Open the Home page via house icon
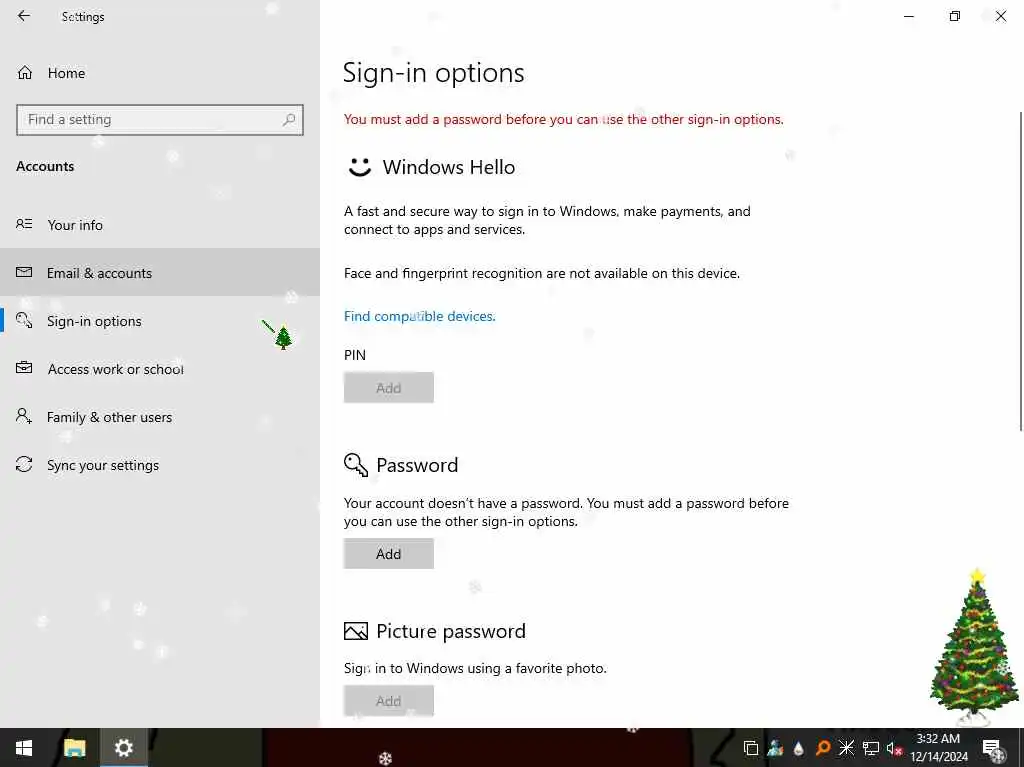1024x767 pixels. point(25,73)
